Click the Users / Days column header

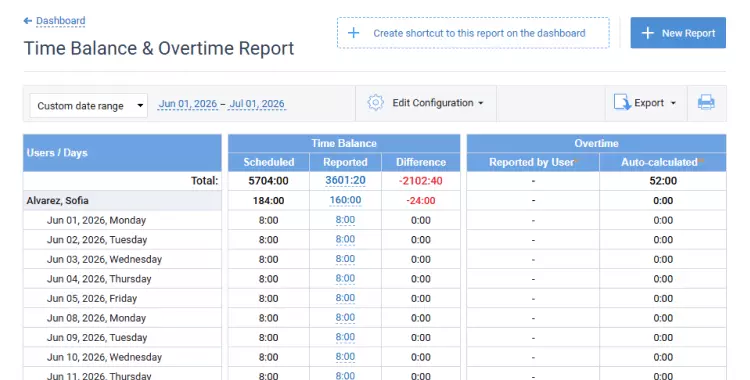[122, 153]
